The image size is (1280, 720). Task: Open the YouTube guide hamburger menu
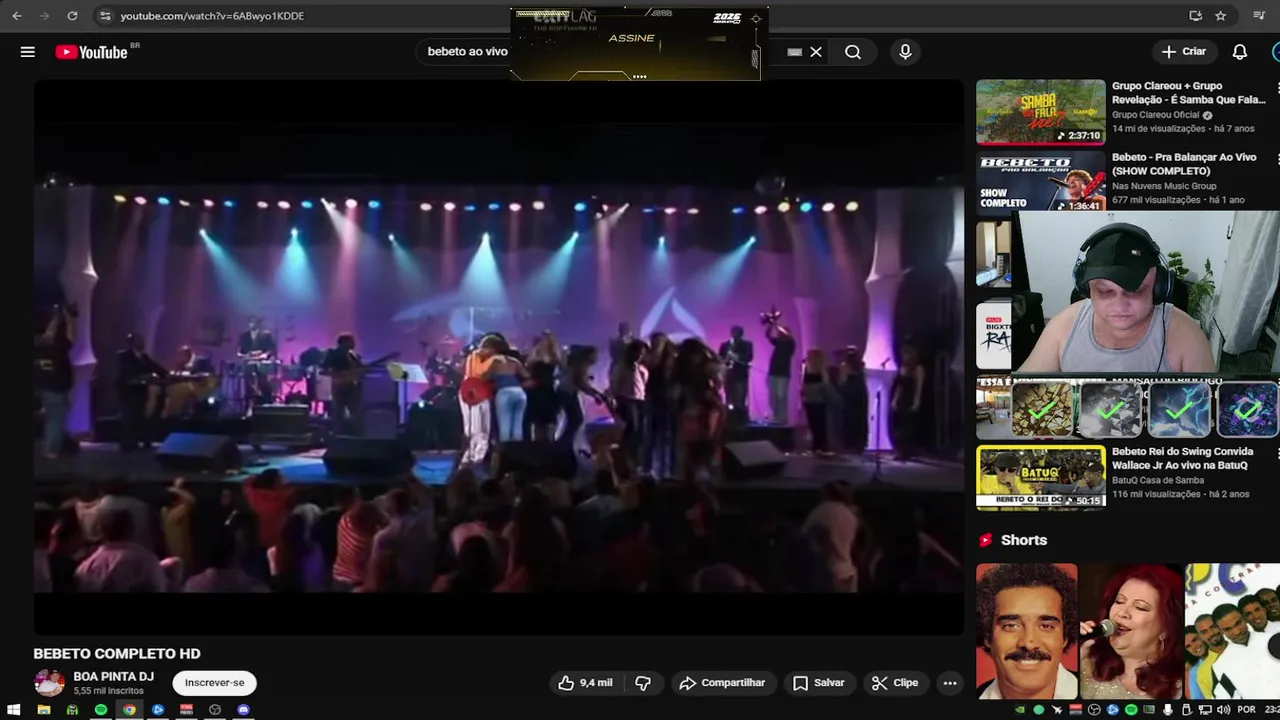click(x=28, y=52)
